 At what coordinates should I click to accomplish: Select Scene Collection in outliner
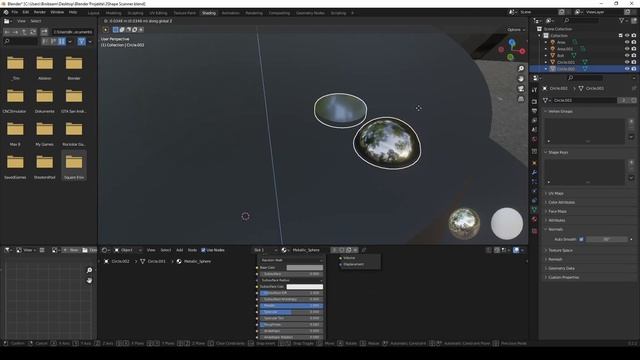(x=558, y=29)
